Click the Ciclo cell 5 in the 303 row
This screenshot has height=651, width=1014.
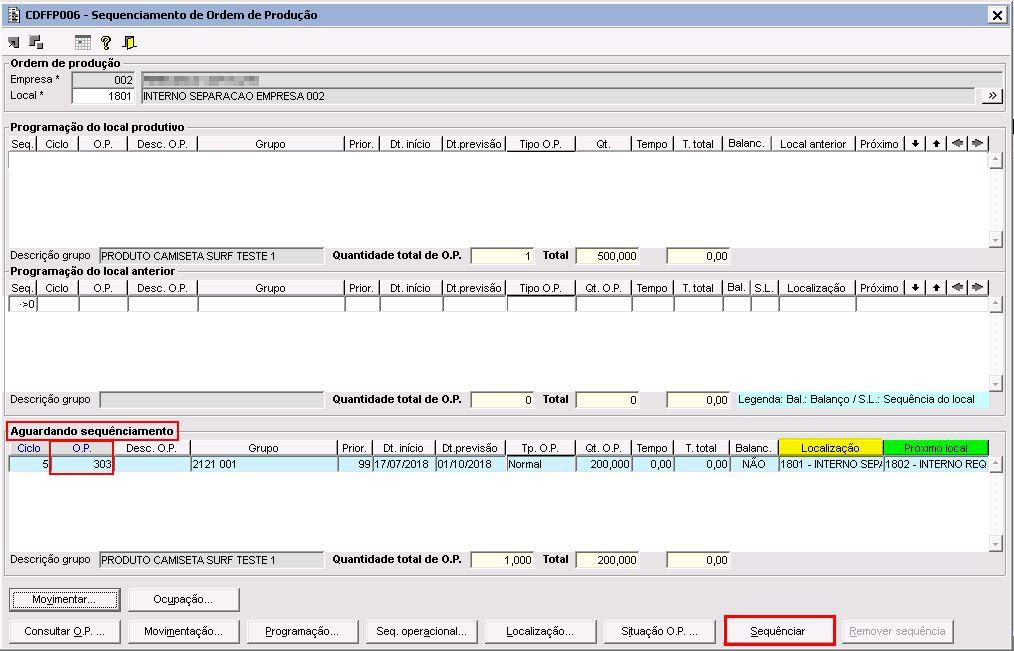click(29, 464)
